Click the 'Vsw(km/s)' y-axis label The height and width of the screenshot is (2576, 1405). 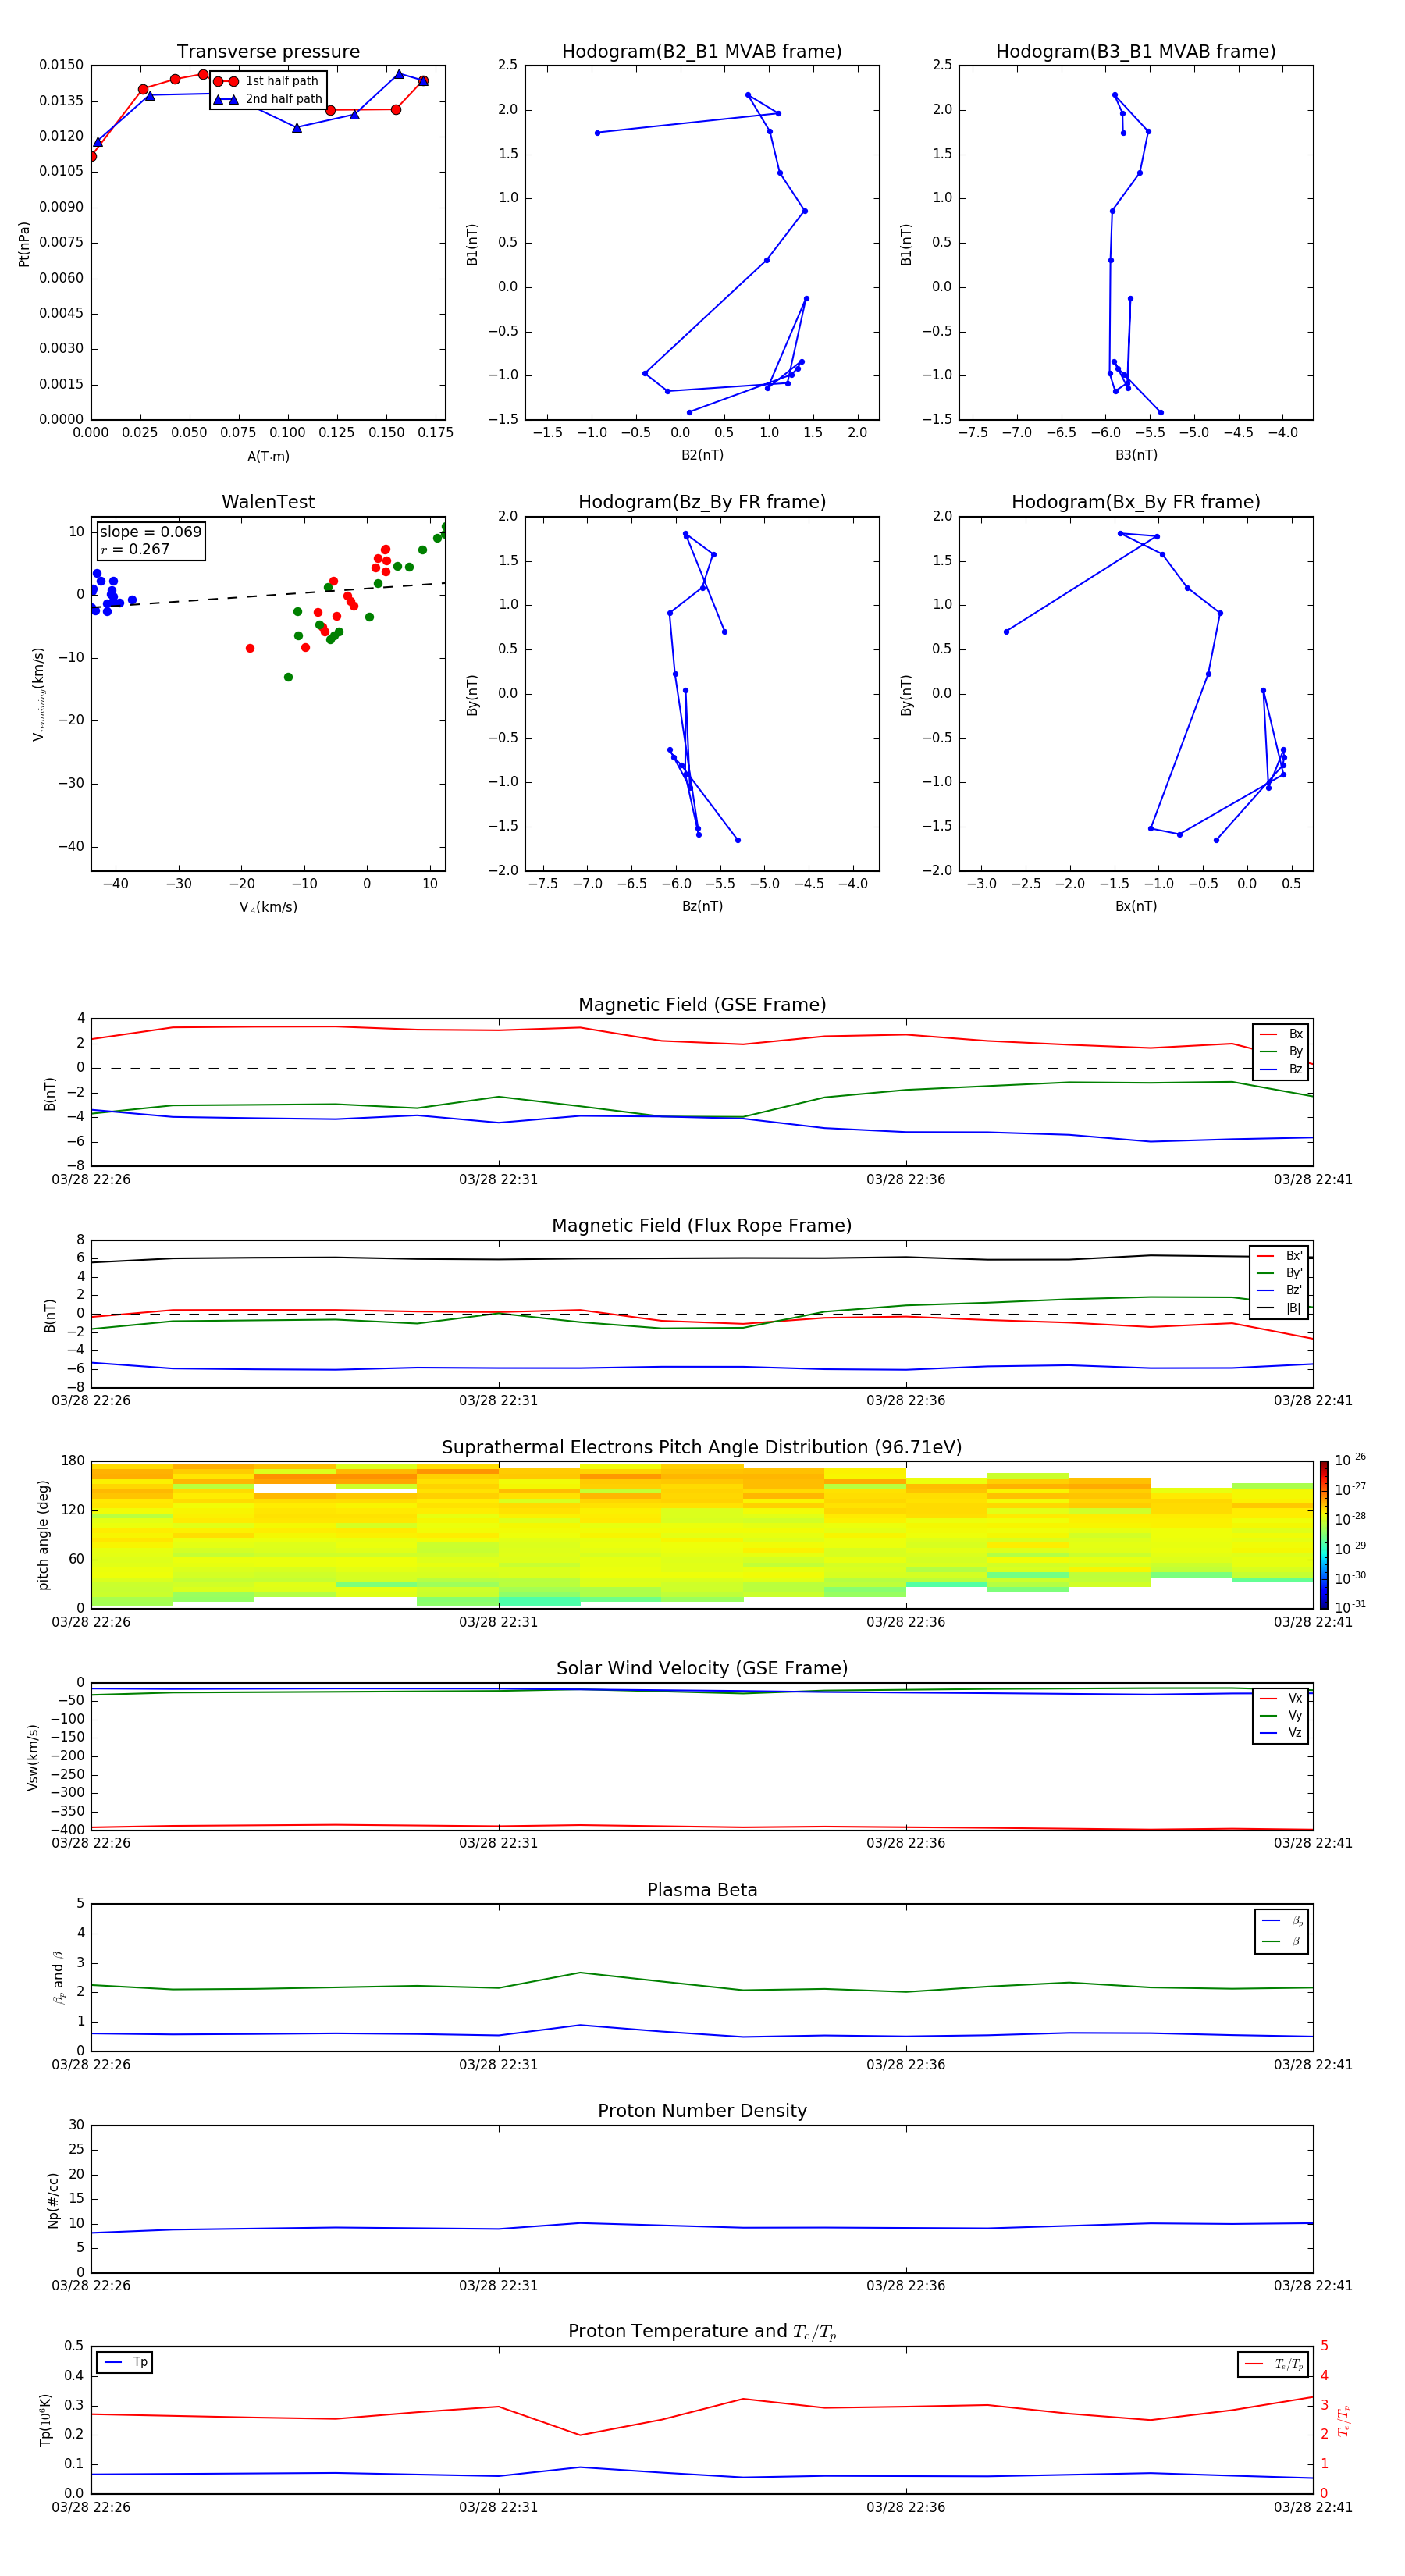click(32, 1757)
